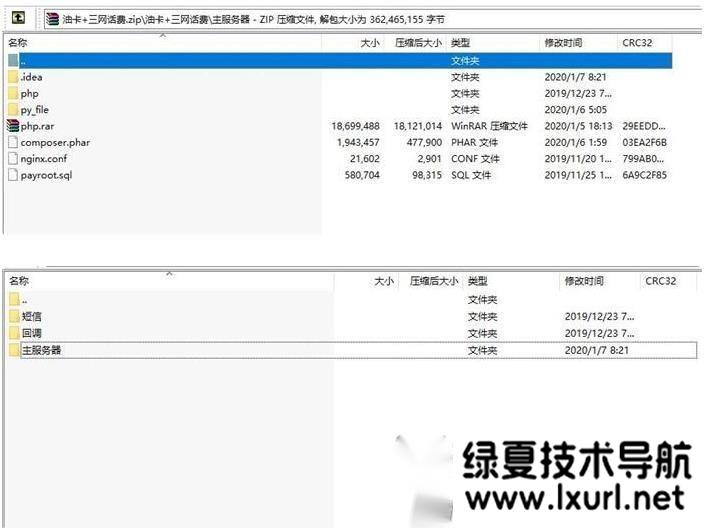The height and width of the screenshot is (528, 705).
Task: Select the 回调 folder icon in lower window
Action: (14, 333)
